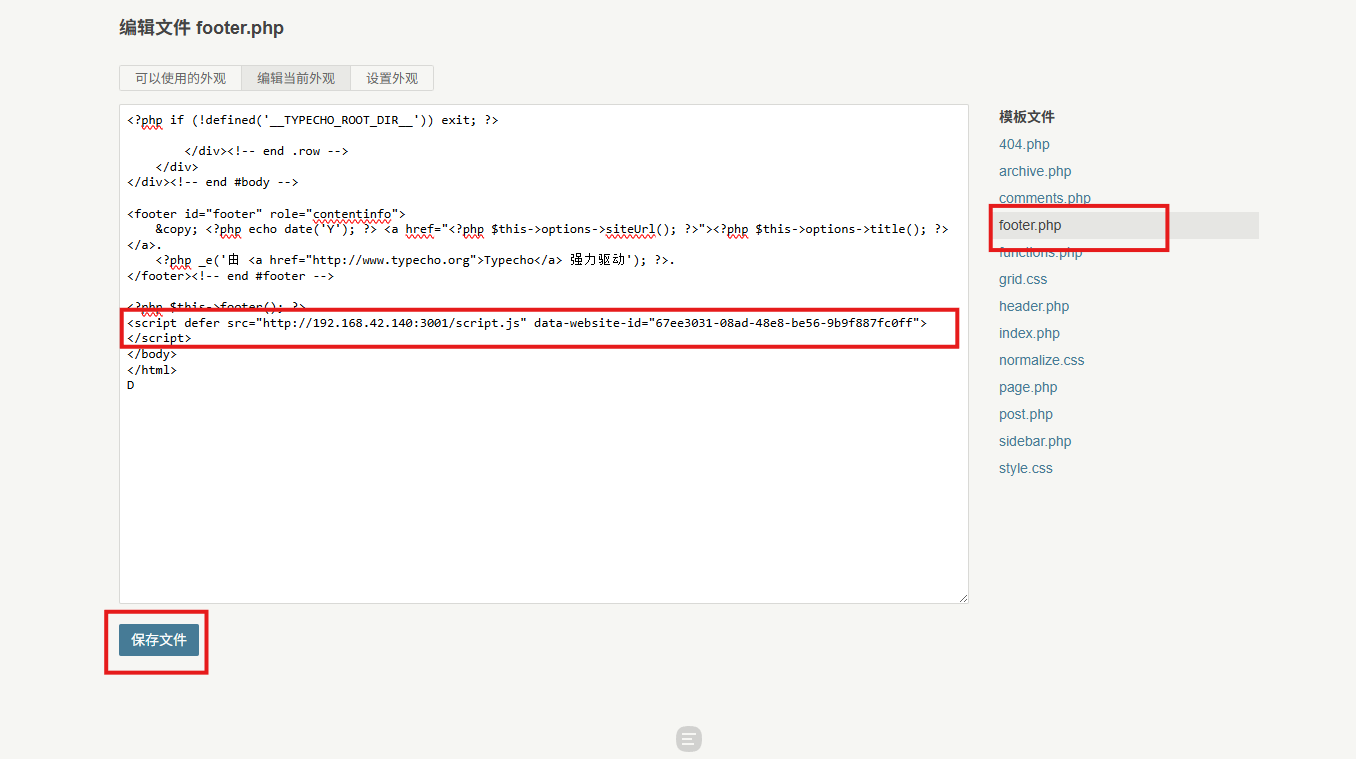Click the script.js src line in editor
1356x759 pixels.
527,323
